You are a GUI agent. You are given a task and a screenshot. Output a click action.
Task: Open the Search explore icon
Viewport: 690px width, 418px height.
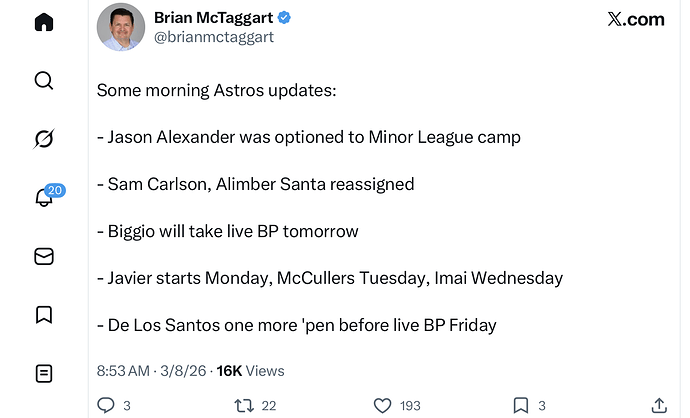[x=44, y=80]
